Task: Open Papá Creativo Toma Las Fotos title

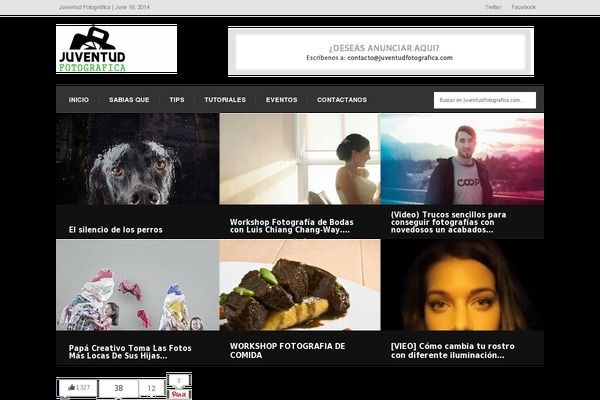Action: (130, 352)
